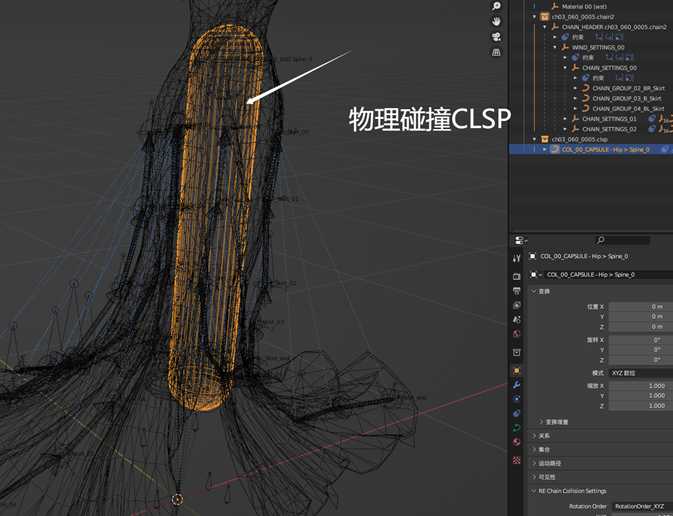Click the 位置 X location field

coord(640,306)
